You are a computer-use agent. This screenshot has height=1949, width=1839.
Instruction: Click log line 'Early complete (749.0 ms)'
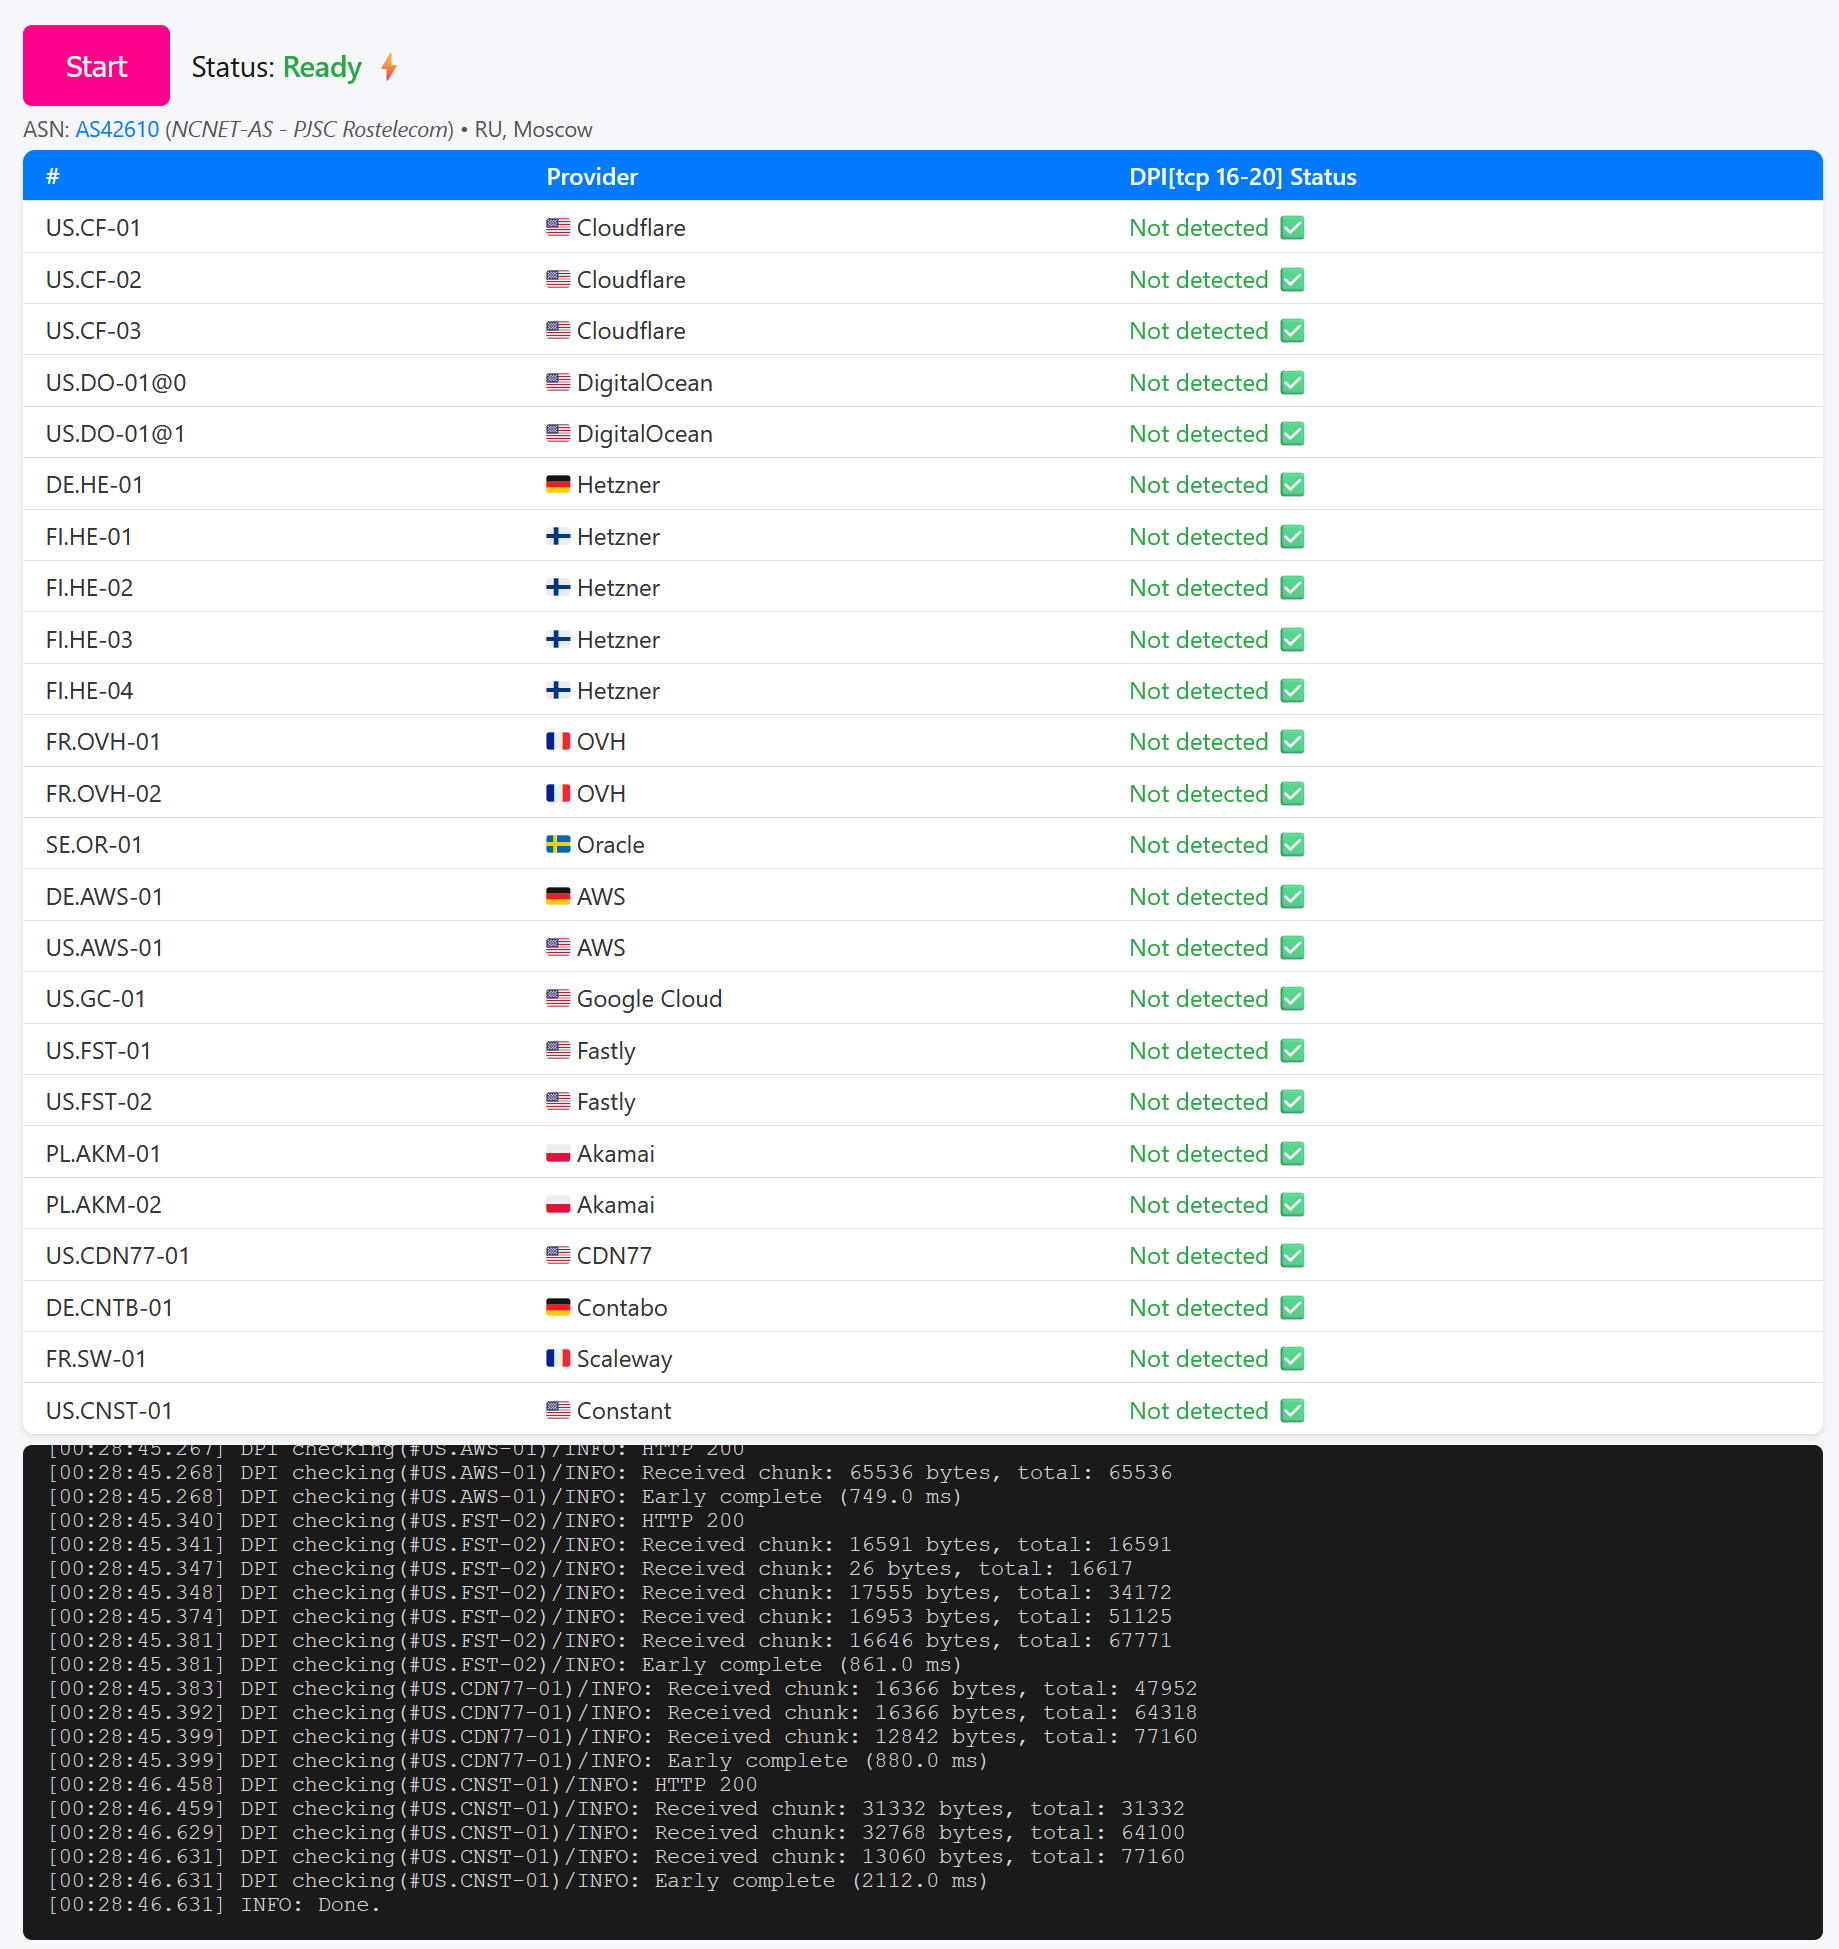(x=505, y=1497)
